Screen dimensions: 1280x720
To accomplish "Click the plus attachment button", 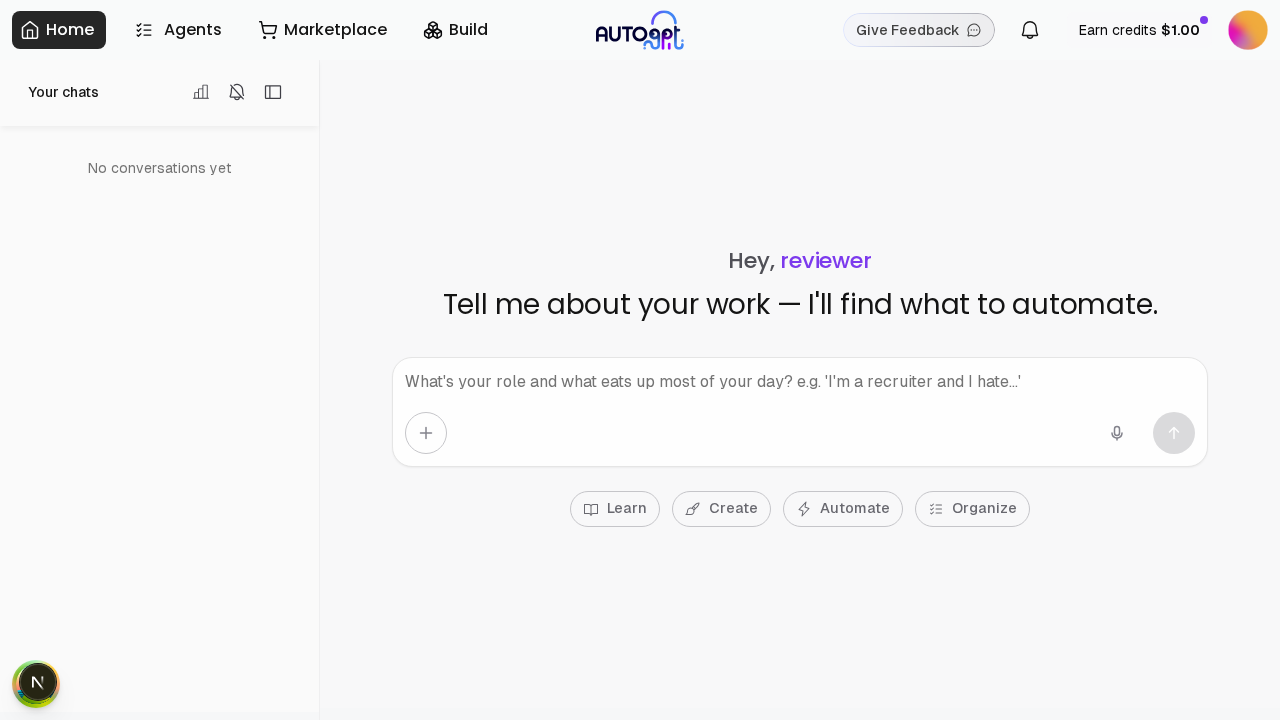I will coord(426,433).
